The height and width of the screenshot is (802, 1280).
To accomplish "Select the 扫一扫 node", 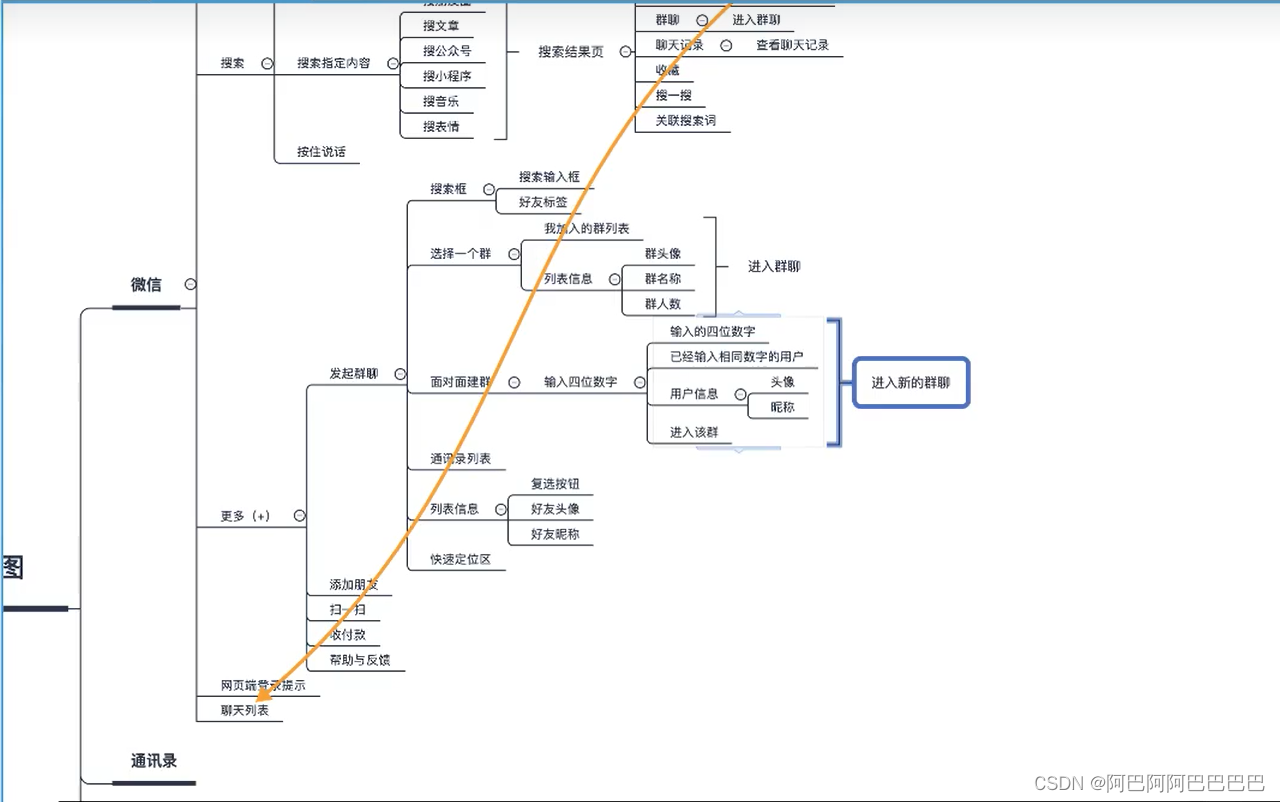I will tap(348, 610).
